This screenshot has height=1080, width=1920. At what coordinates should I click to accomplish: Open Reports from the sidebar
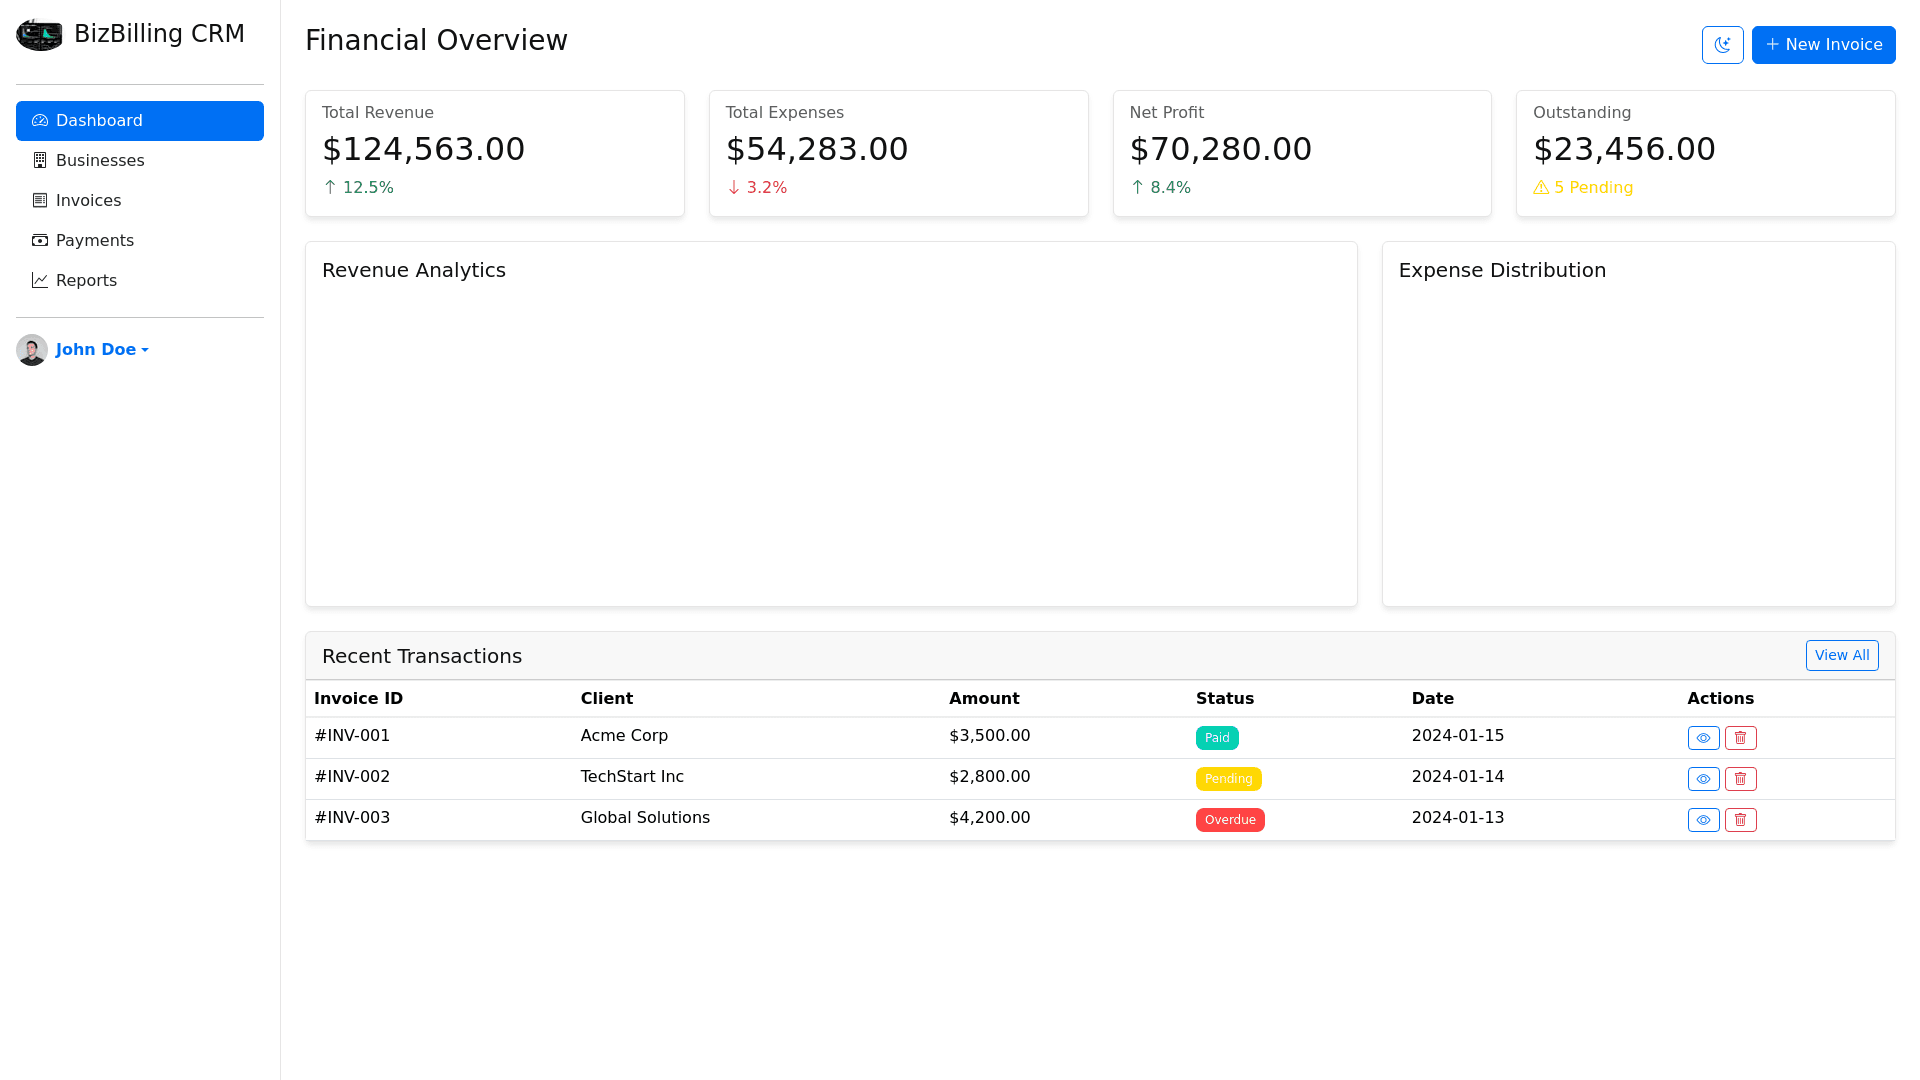click(86, 281)
